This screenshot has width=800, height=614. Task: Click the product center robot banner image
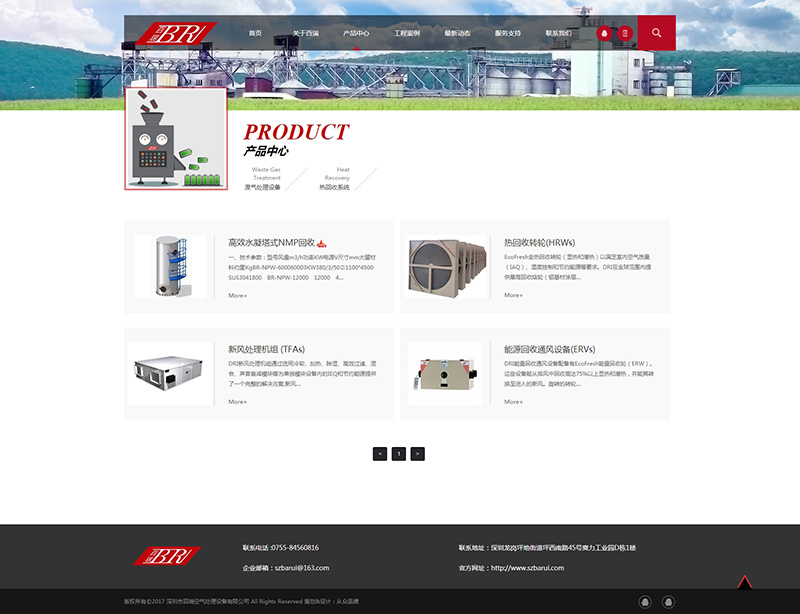tap(176, 139)
